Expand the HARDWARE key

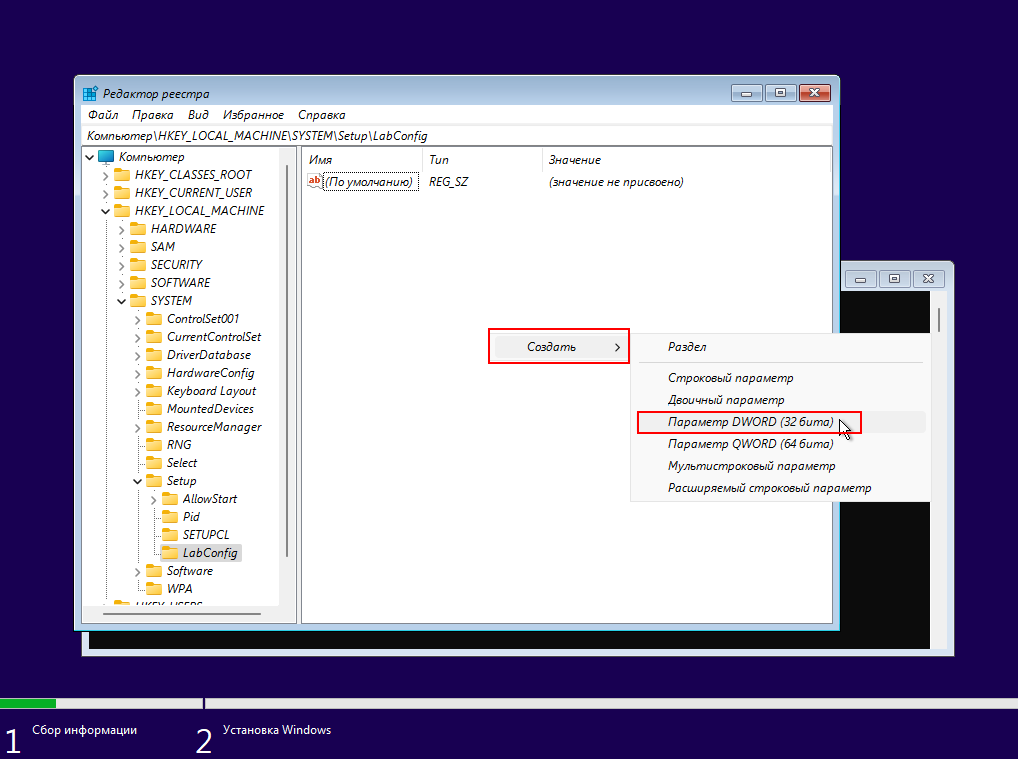tap(121, 229)
